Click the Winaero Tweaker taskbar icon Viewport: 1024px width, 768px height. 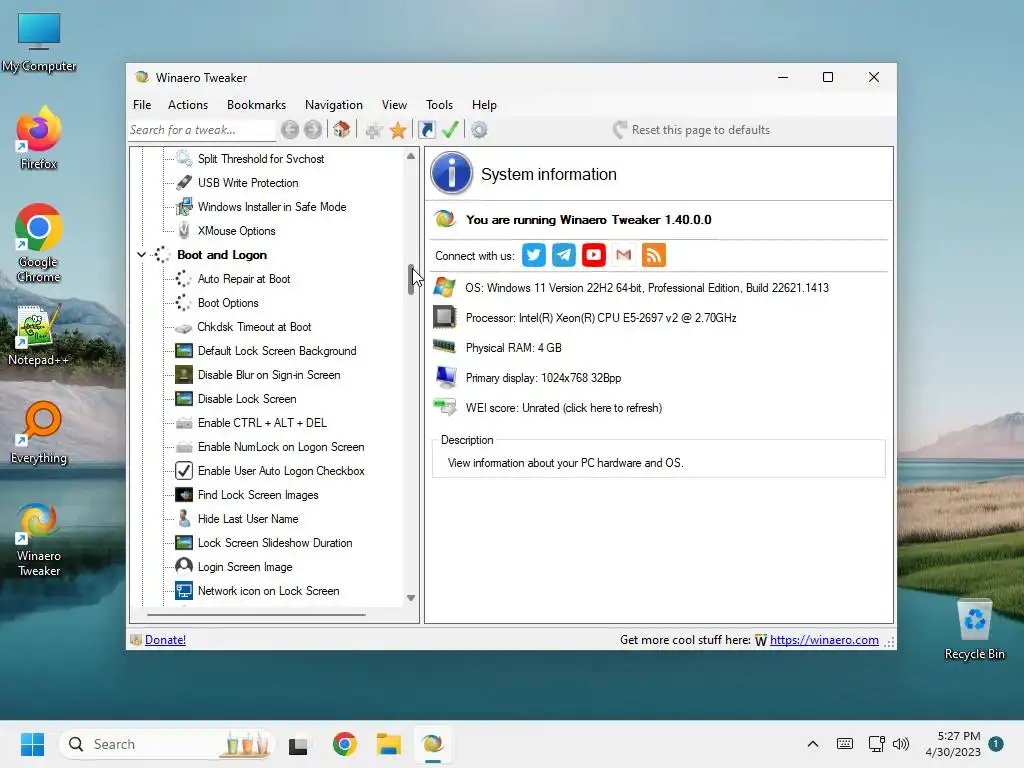[x=432, y=744]
